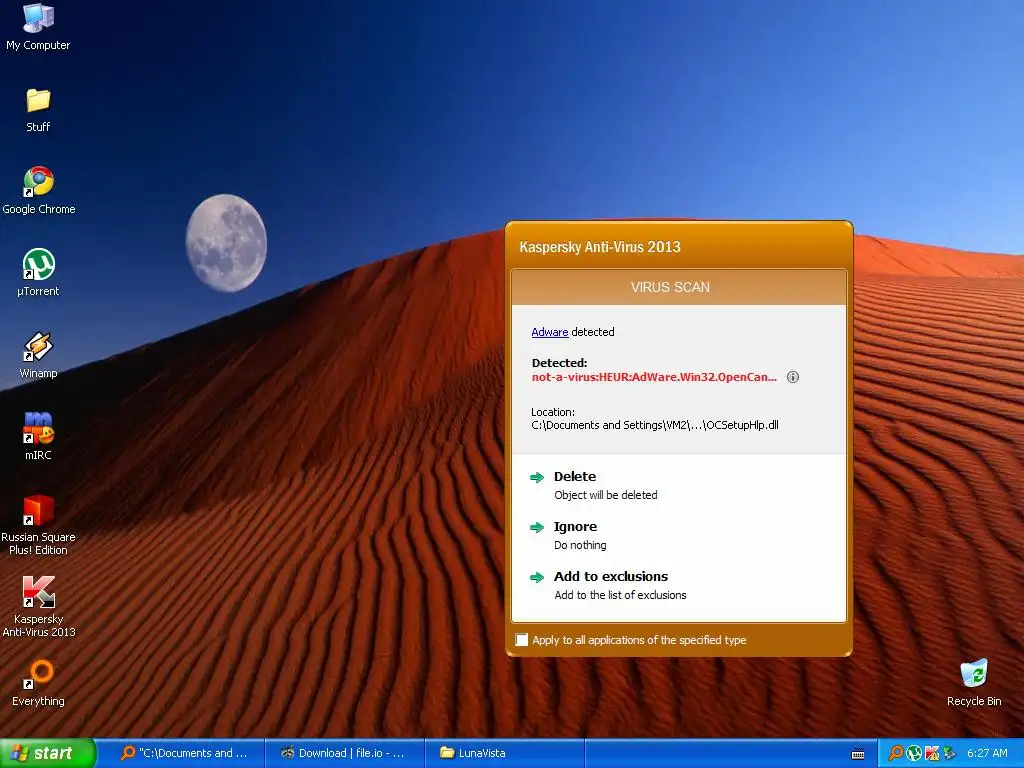Click the 6:27 AM clock in the tray
Viewport: 1024px width, 768px height.
point(987,753)
